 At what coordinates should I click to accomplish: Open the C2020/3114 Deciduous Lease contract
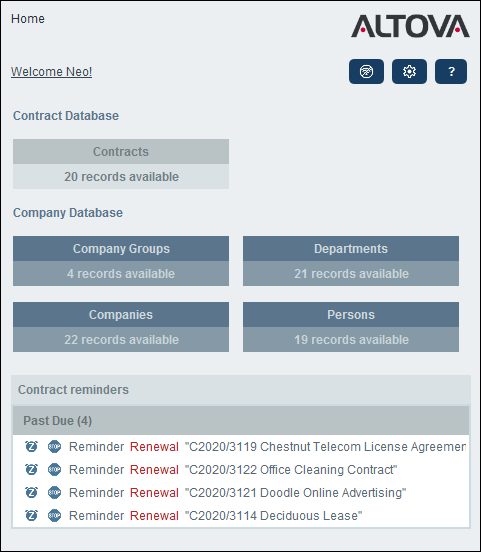274,515
